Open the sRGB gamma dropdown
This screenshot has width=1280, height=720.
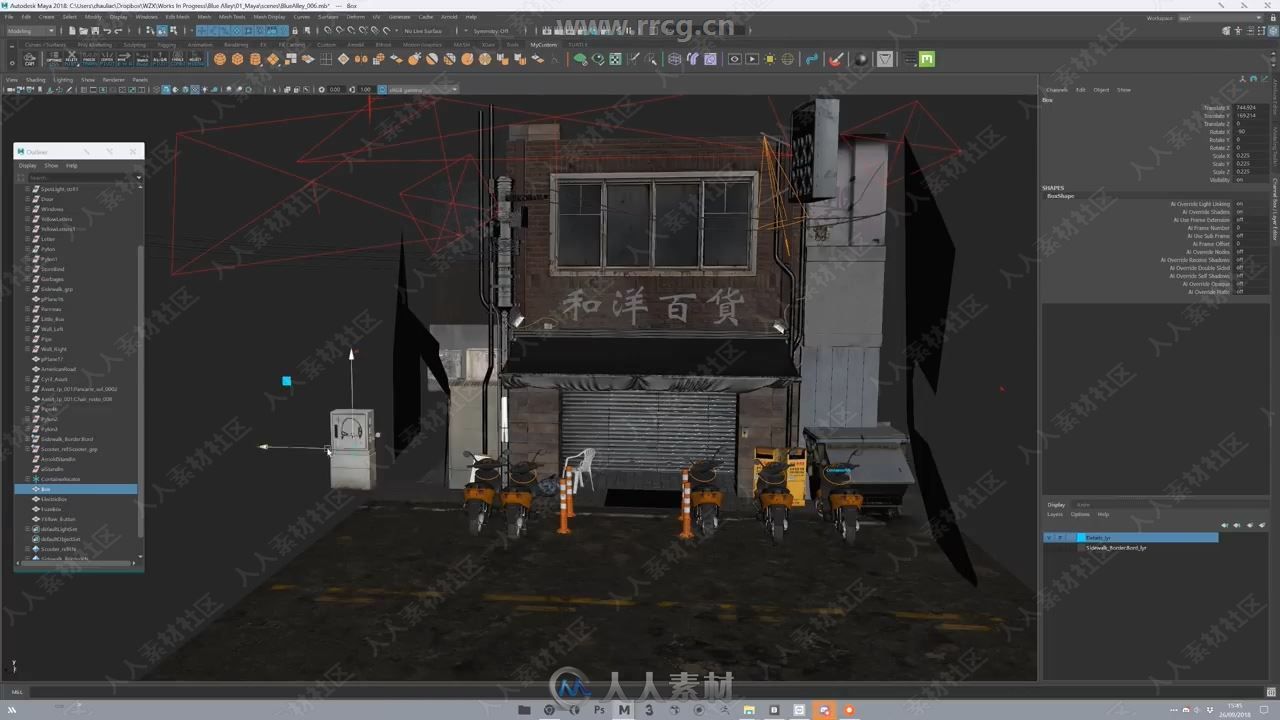tap(422, 90)
